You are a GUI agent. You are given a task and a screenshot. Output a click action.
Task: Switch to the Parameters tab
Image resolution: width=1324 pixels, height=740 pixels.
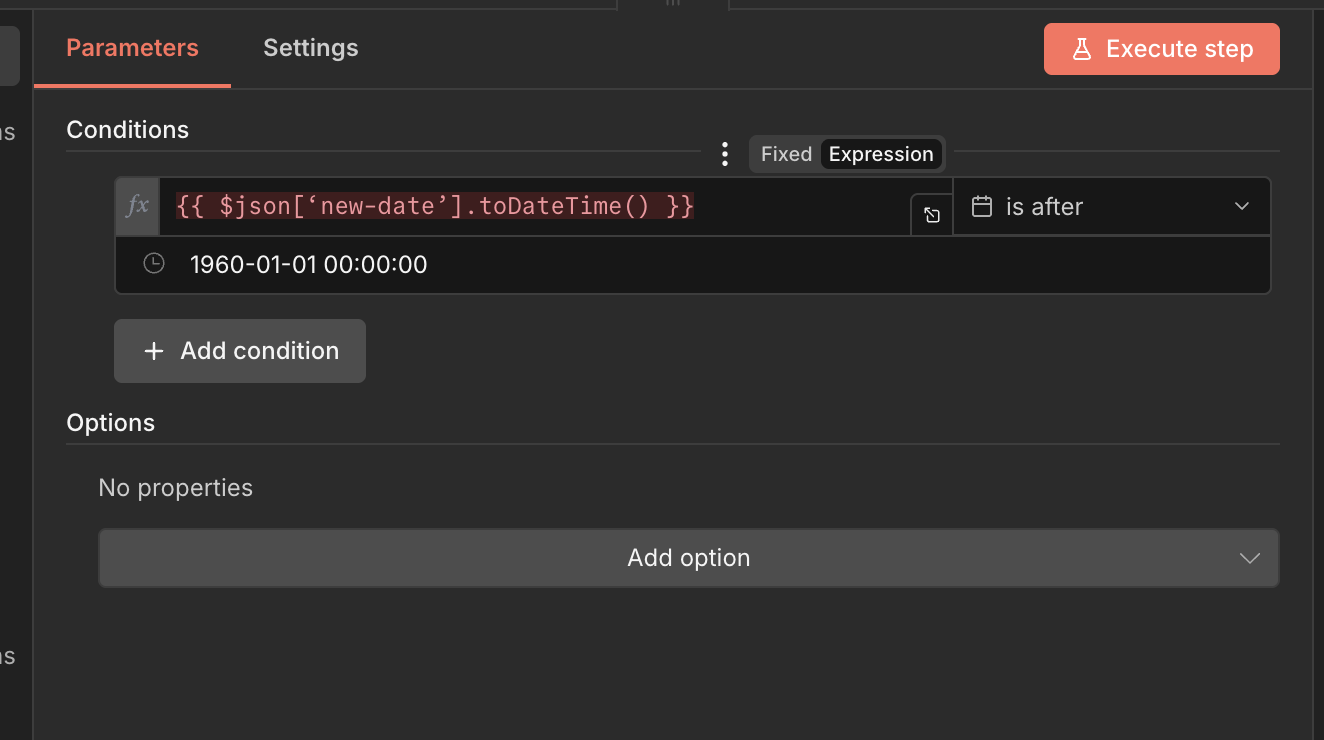(132, 48)
